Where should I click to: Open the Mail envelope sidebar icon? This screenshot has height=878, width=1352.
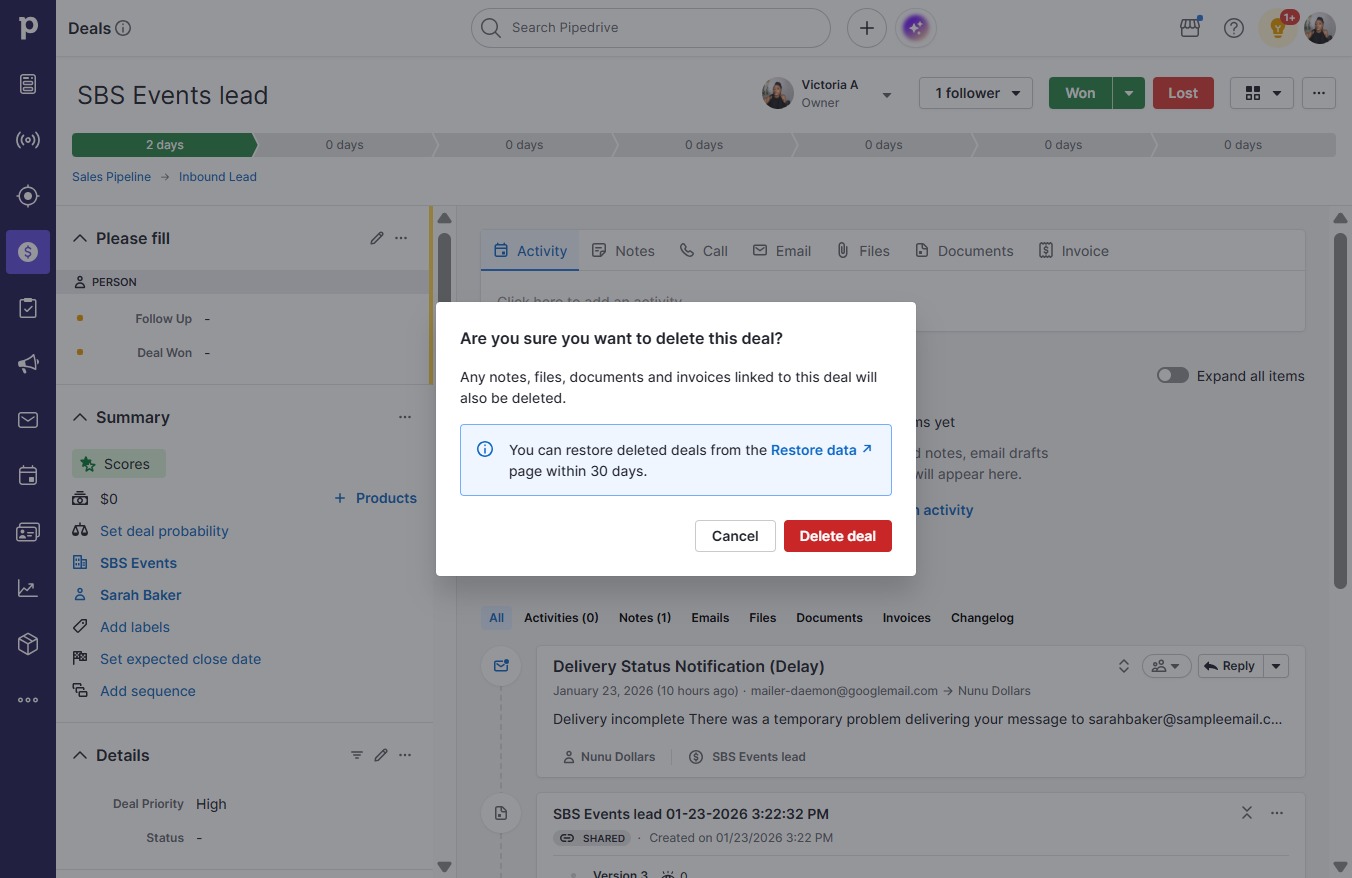pyautogui.click(x=28, y=420)
